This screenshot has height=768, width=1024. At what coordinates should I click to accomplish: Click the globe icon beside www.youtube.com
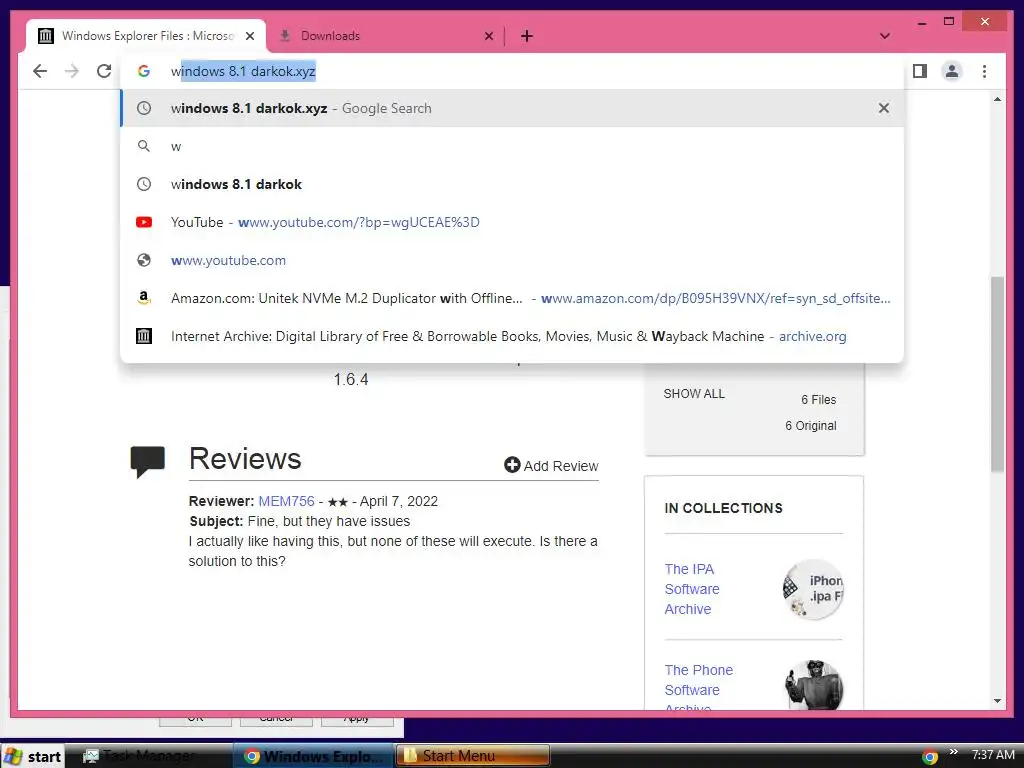(x=144, y=260)
